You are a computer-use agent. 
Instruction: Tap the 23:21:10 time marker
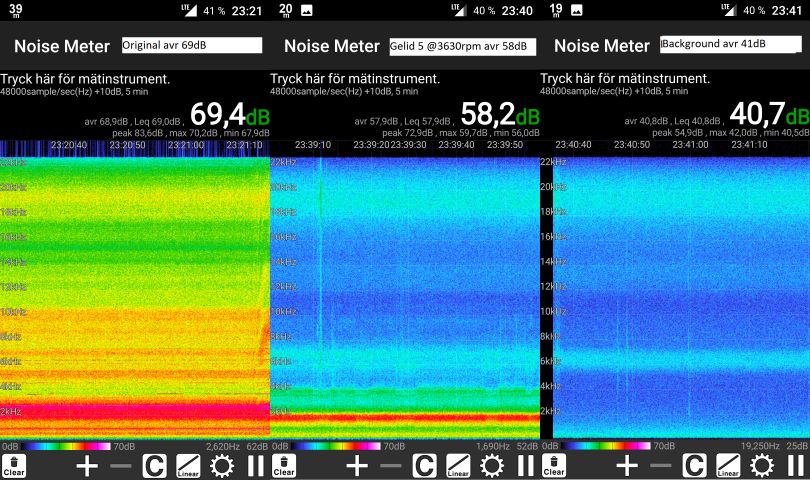[x=244, y=145]
